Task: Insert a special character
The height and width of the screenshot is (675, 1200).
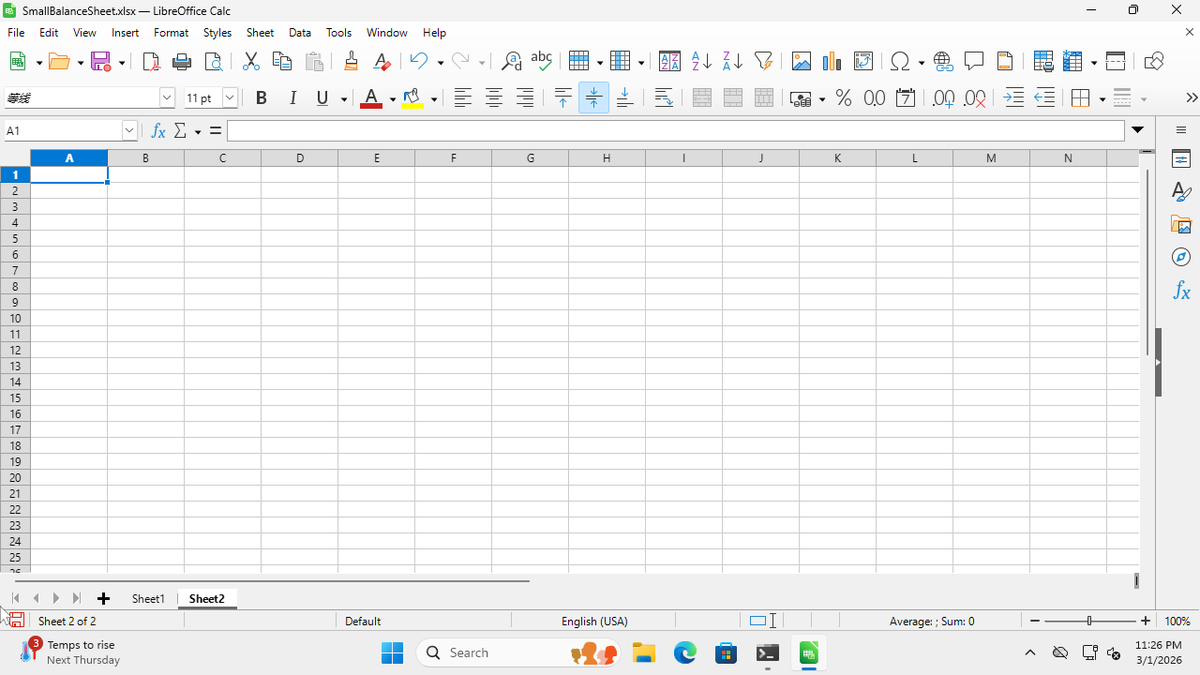Action: (899, 61)
